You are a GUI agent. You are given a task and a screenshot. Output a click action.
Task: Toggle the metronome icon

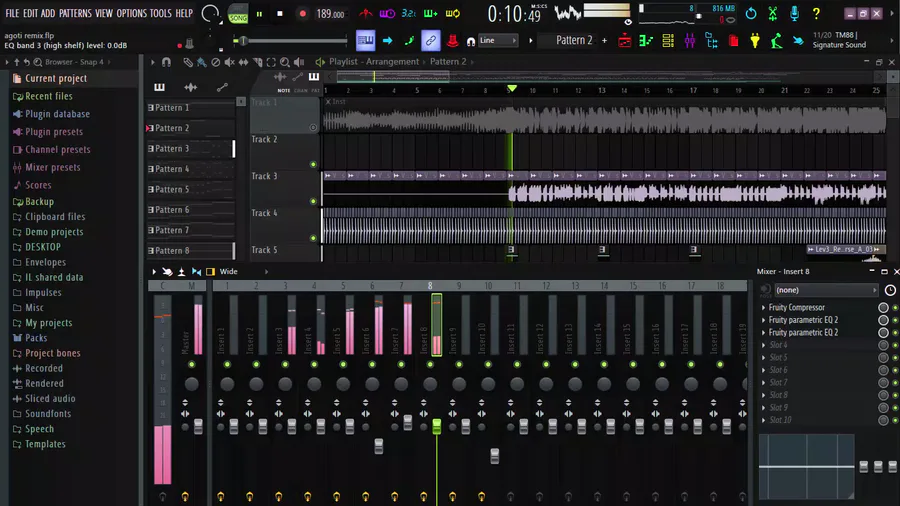click(x=365, y=13)
